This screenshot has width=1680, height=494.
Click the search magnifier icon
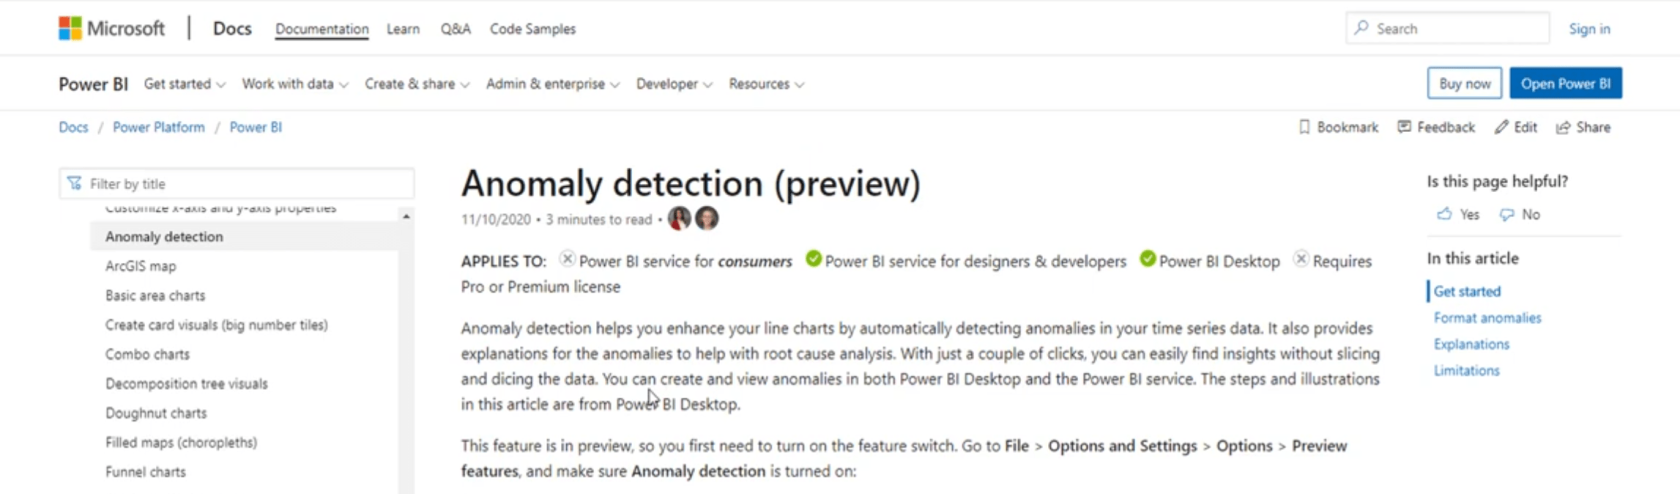1361,28
